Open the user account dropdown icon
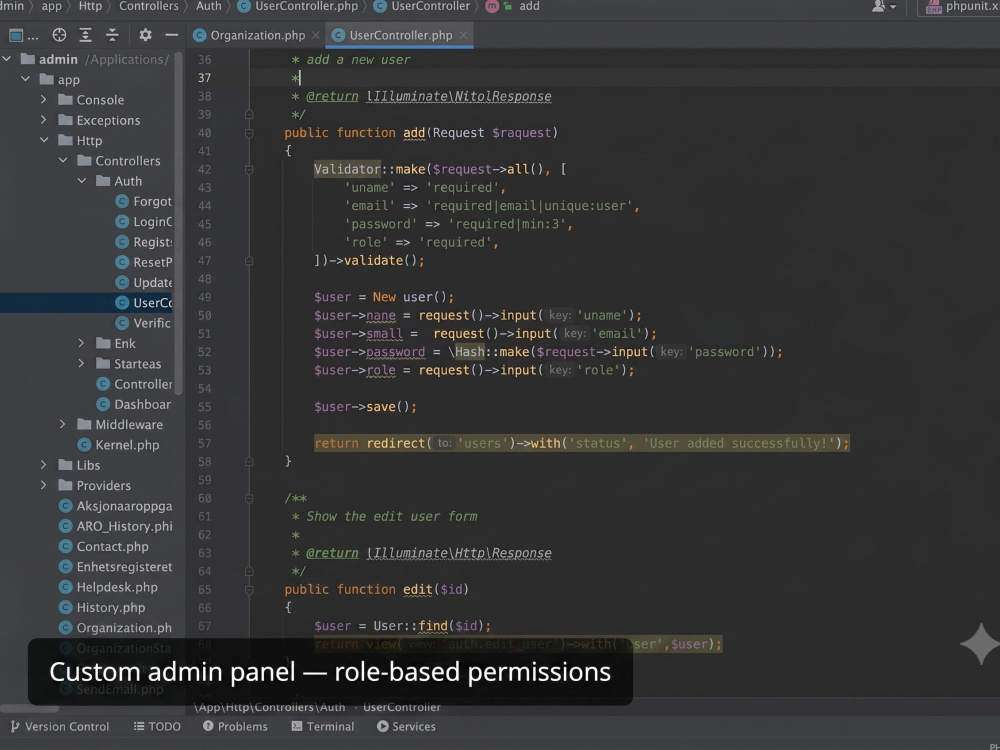 click(884, 6)
